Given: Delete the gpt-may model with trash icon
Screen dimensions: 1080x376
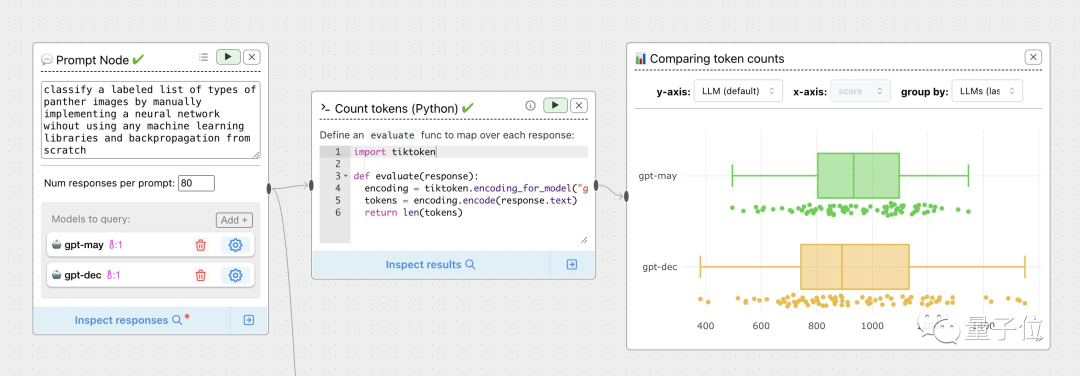Looking at the screenshot, I should (200, 244).
